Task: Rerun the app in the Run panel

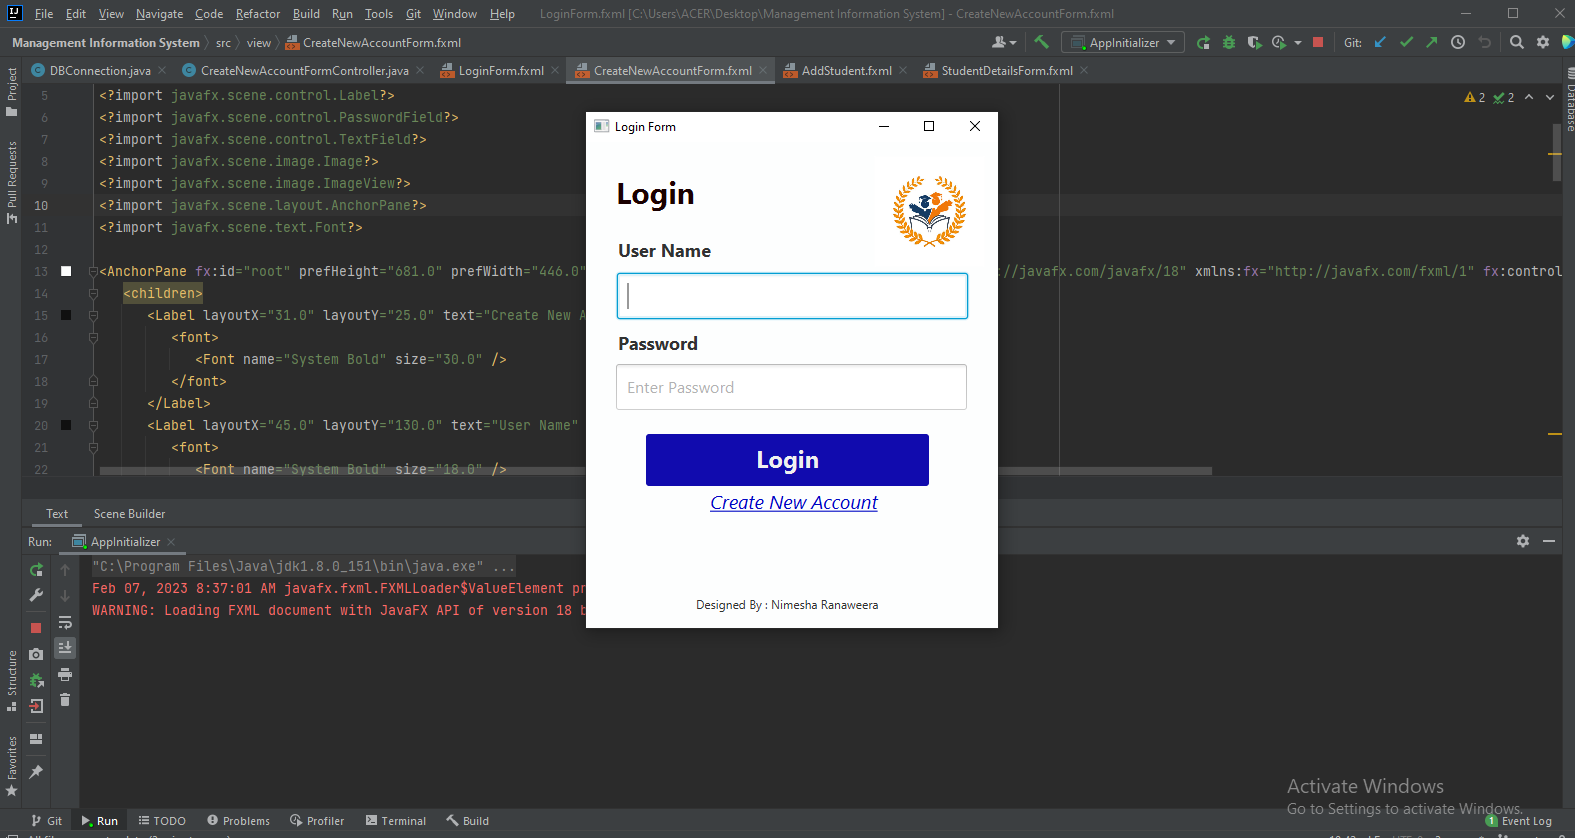Action: tap(36, 569)
